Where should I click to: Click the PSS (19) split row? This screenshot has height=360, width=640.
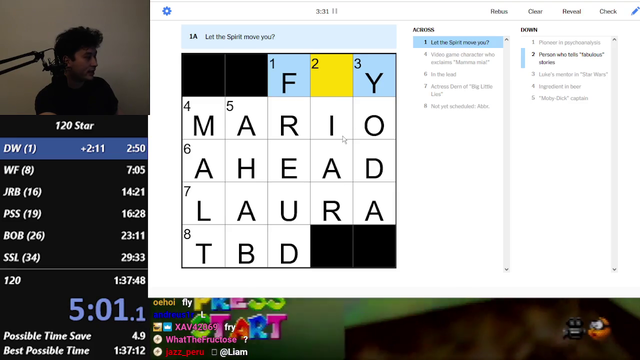pos(74,214)
